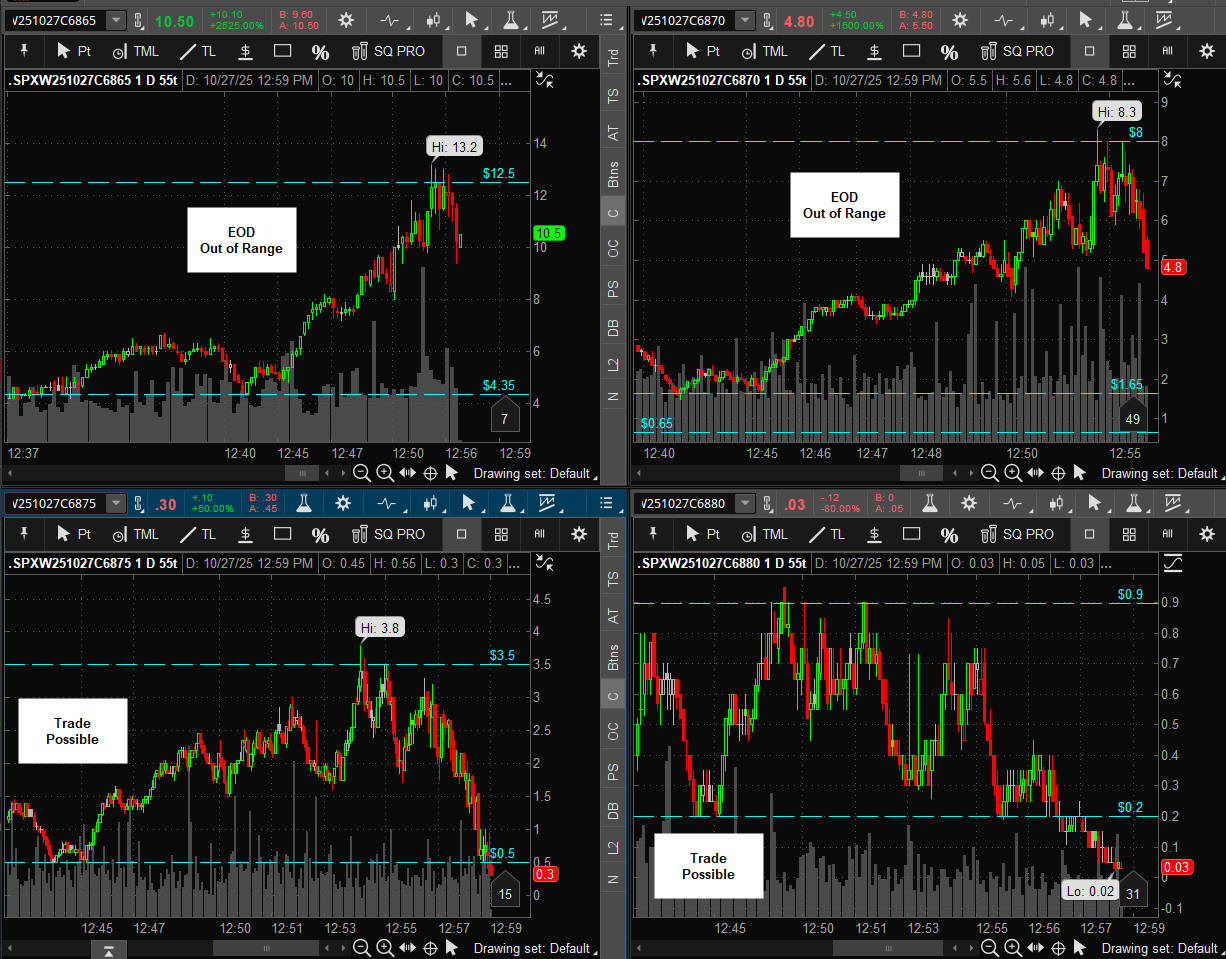
Task: Select grid layout in C6875 toolbar
Action: tap(501, 535)
